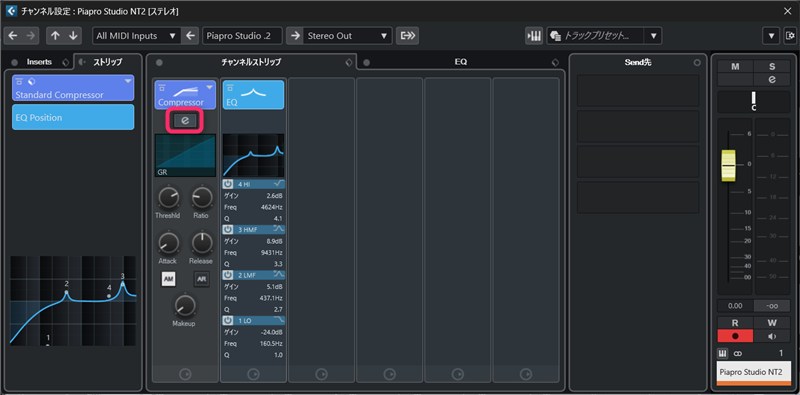Open the function menu arrow at top right

click(771, 36)
